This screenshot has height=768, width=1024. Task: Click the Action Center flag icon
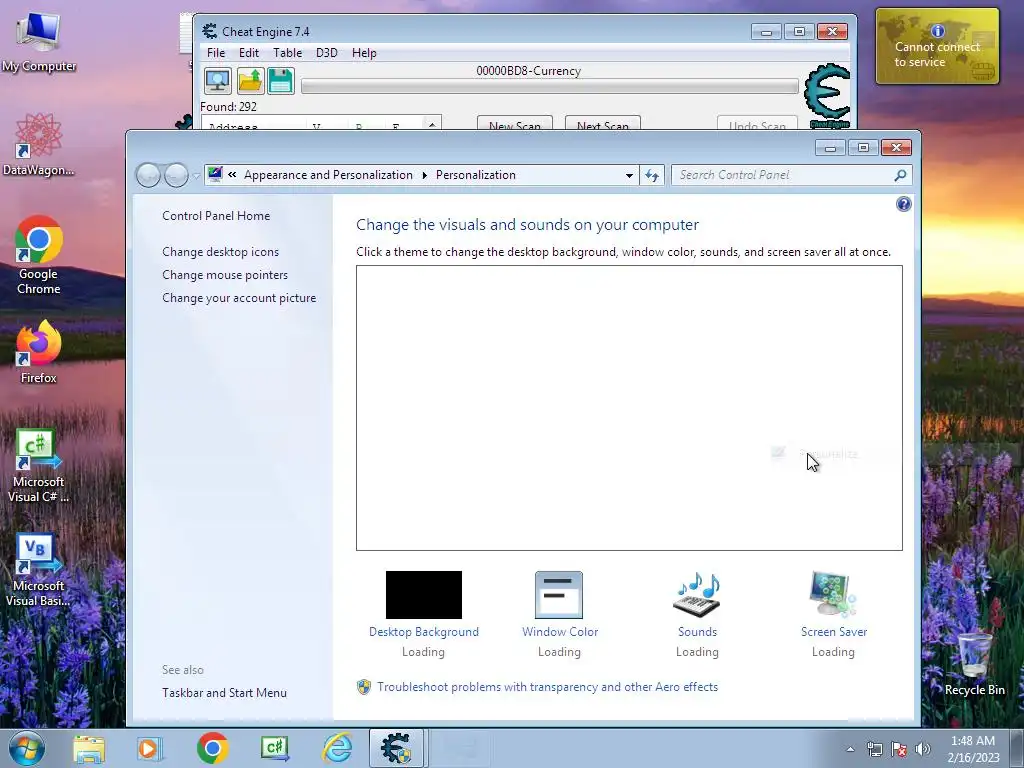899,749
